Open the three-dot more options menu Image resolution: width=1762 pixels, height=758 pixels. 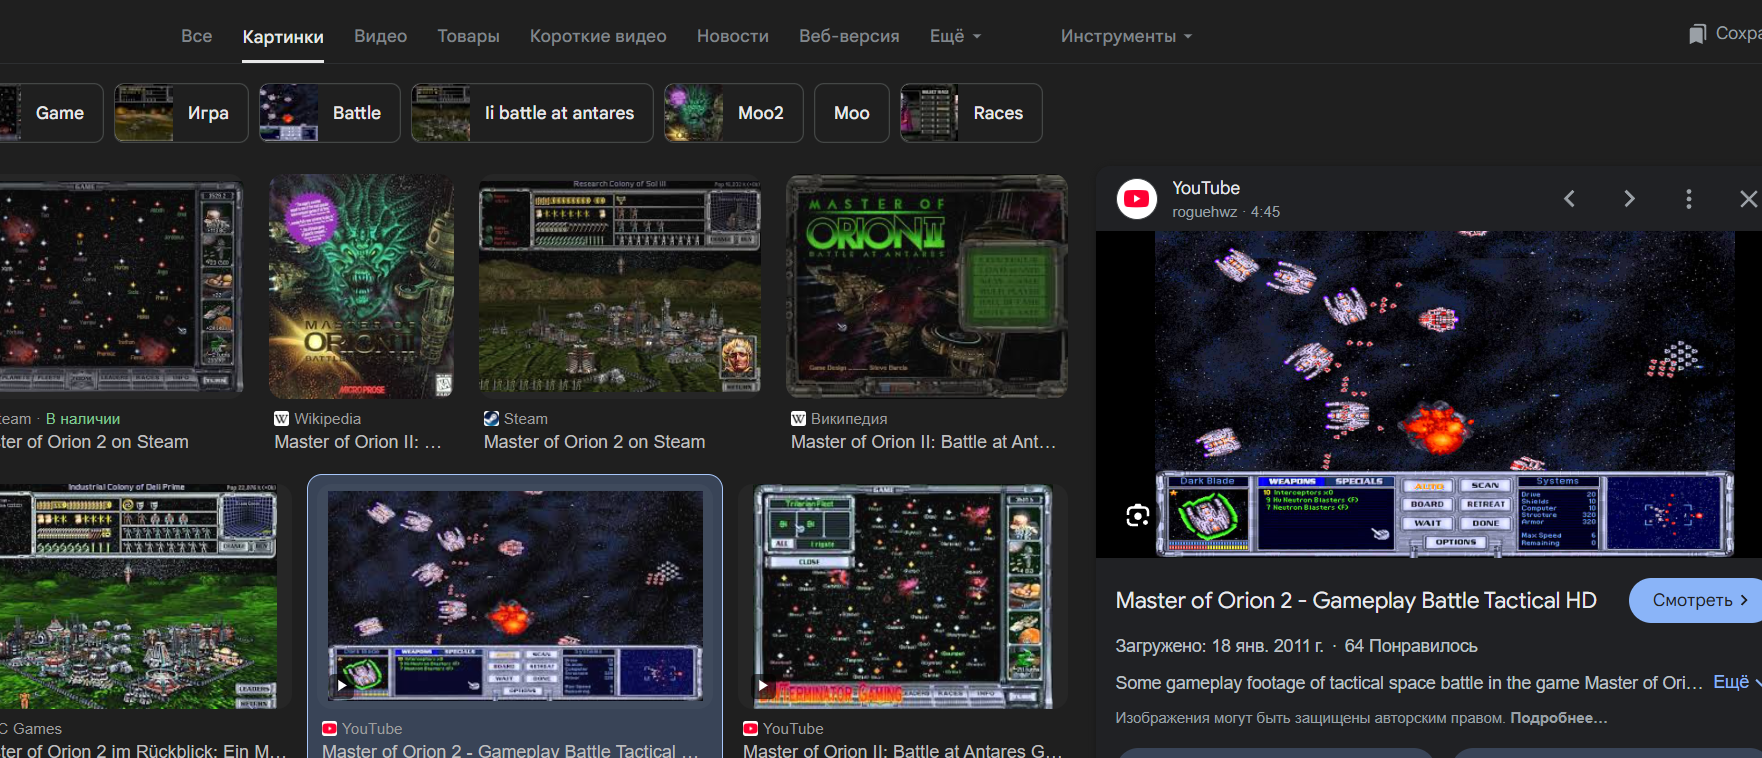coord(1689,199)
